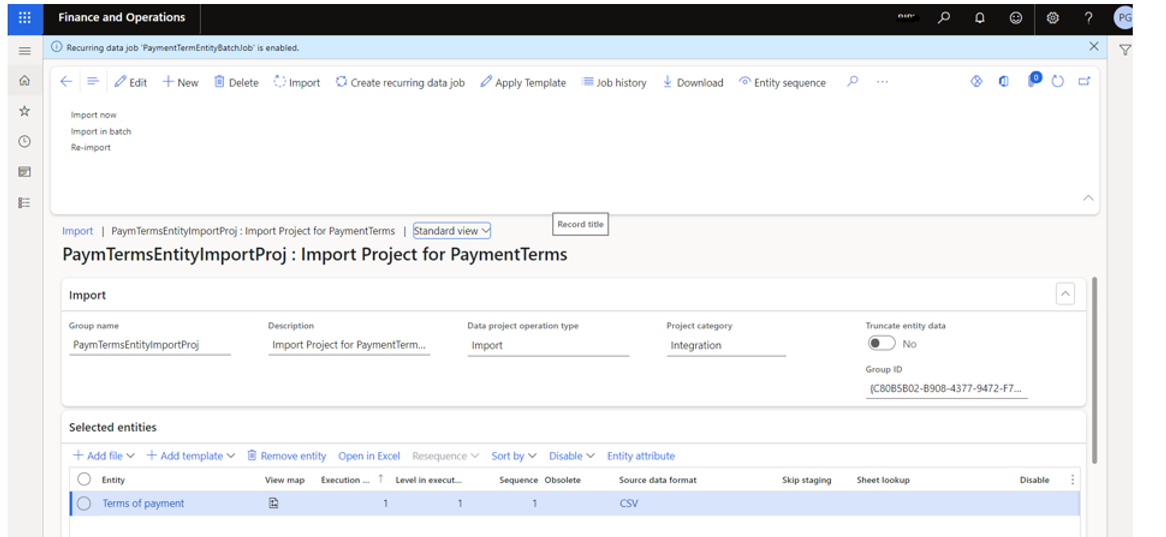Screen dimensions: 1166x537
Task: Click the notifications bell icon
Action: (980, 18)
